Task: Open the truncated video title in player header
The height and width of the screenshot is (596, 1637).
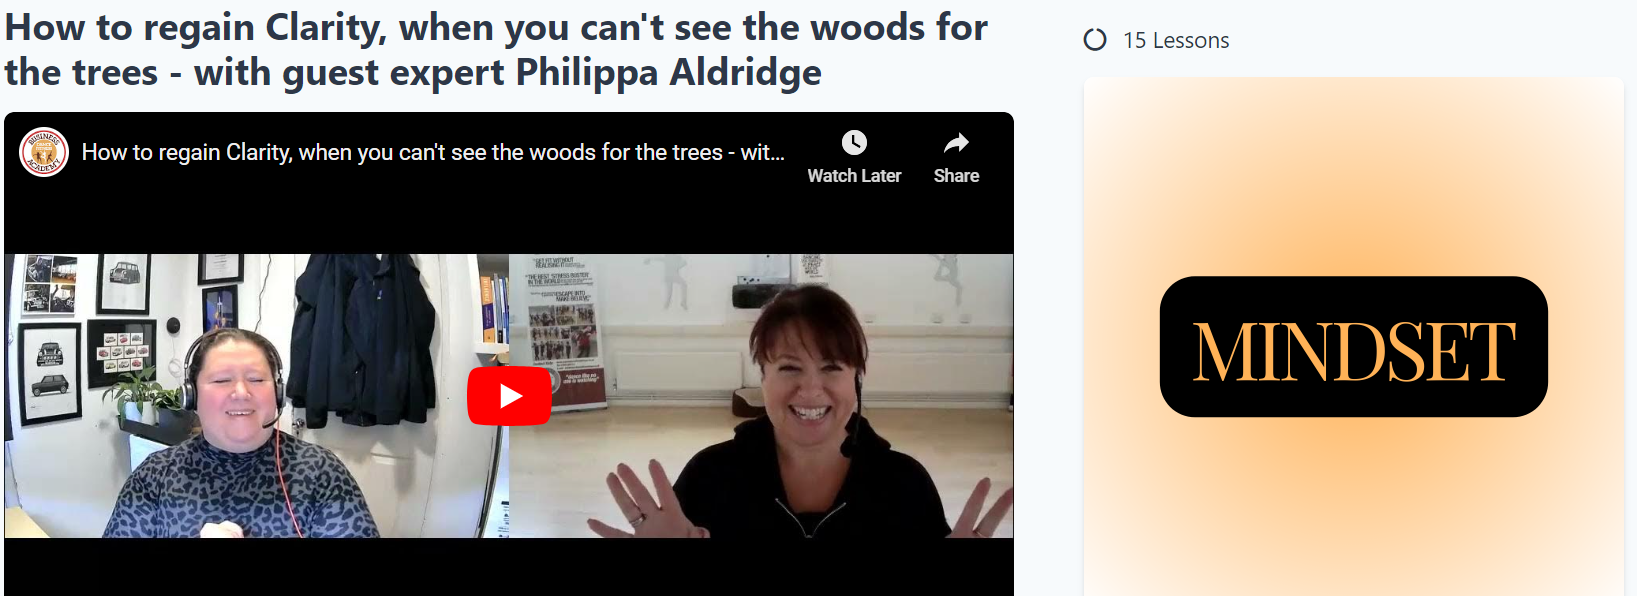Action: pyautogui.click(x=433, y=152)
